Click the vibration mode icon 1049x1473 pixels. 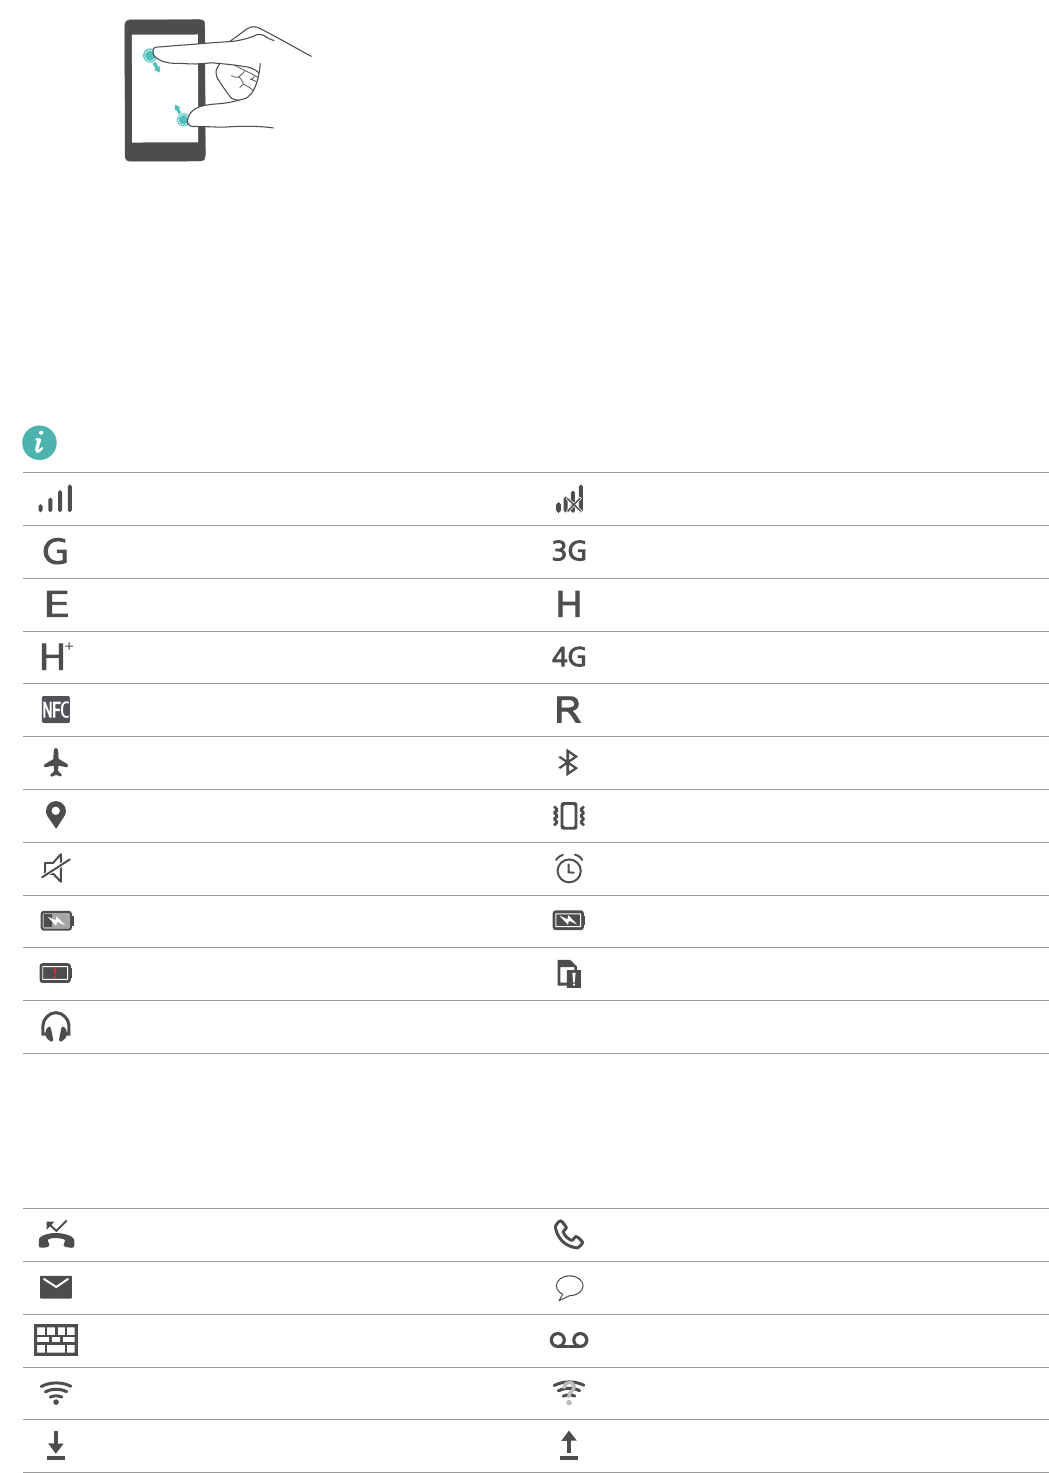(568, 816)
